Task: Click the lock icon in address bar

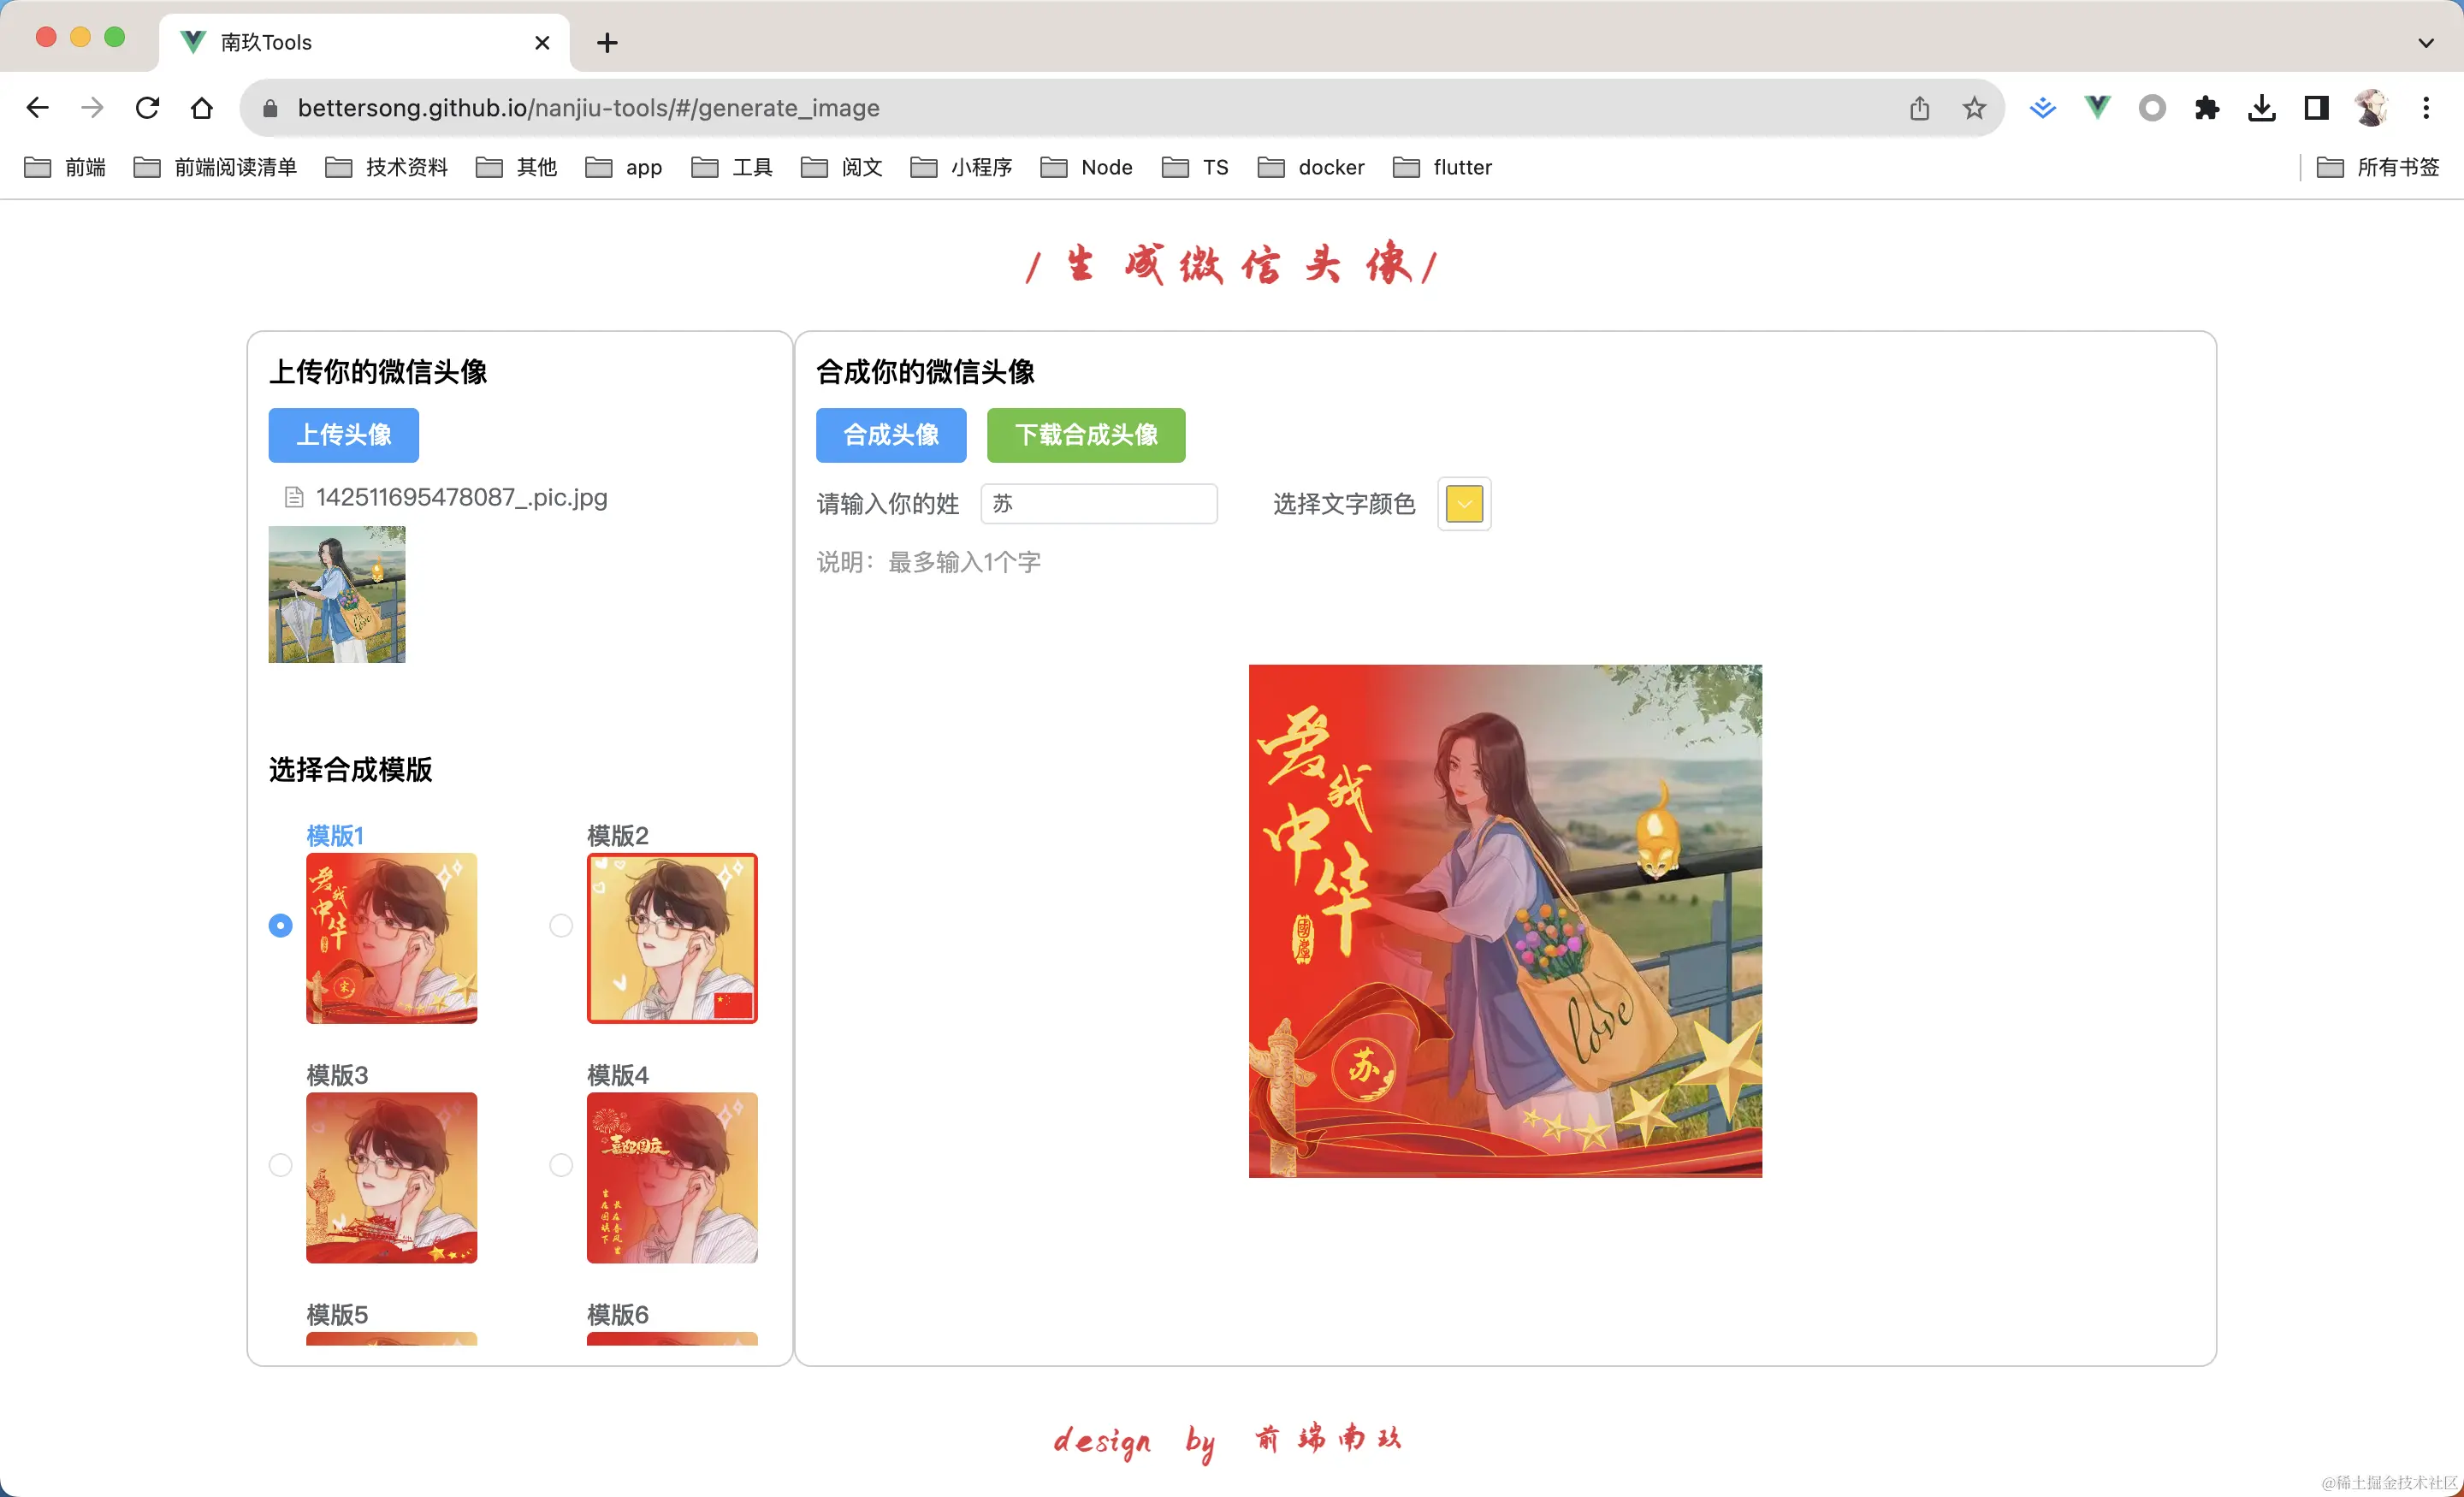Action: point(270,108)
